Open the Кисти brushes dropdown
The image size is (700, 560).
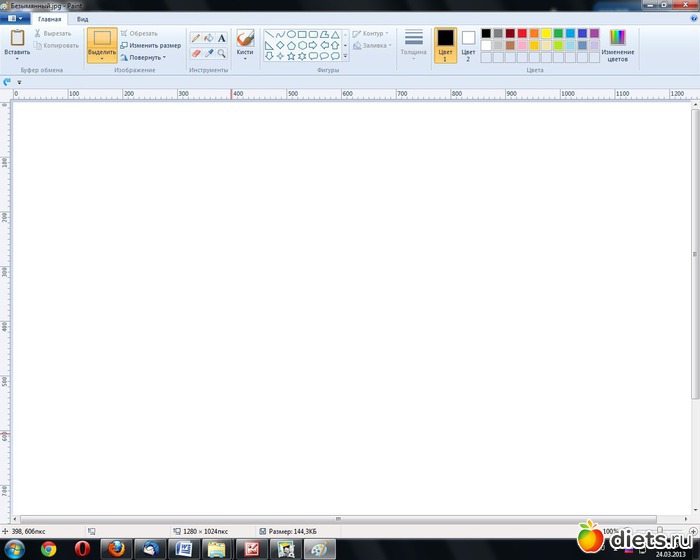(245, 52)
